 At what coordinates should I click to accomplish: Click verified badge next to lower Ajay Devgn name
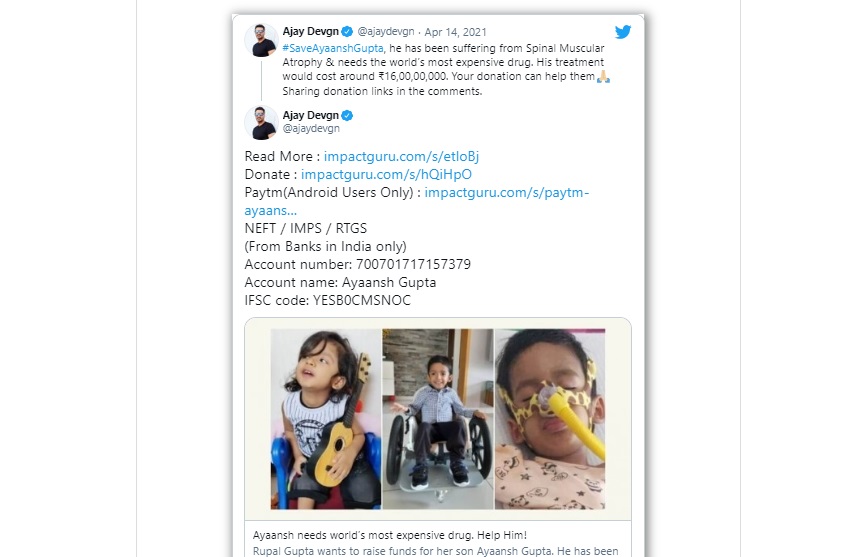click(347, 115)
